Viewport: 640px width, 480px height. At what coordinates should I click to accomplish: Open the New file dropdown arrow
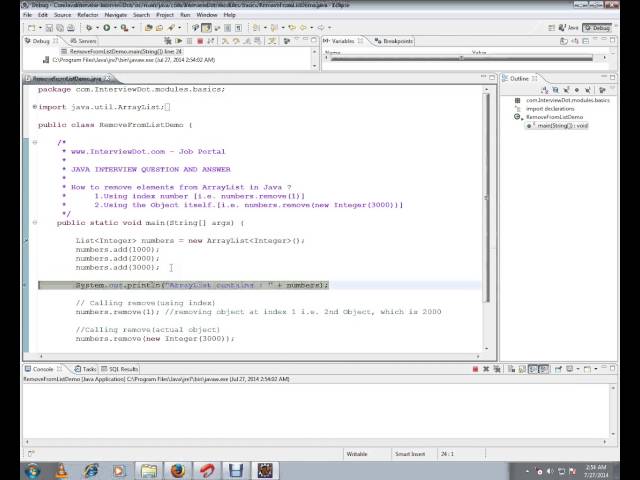point(40,28)
